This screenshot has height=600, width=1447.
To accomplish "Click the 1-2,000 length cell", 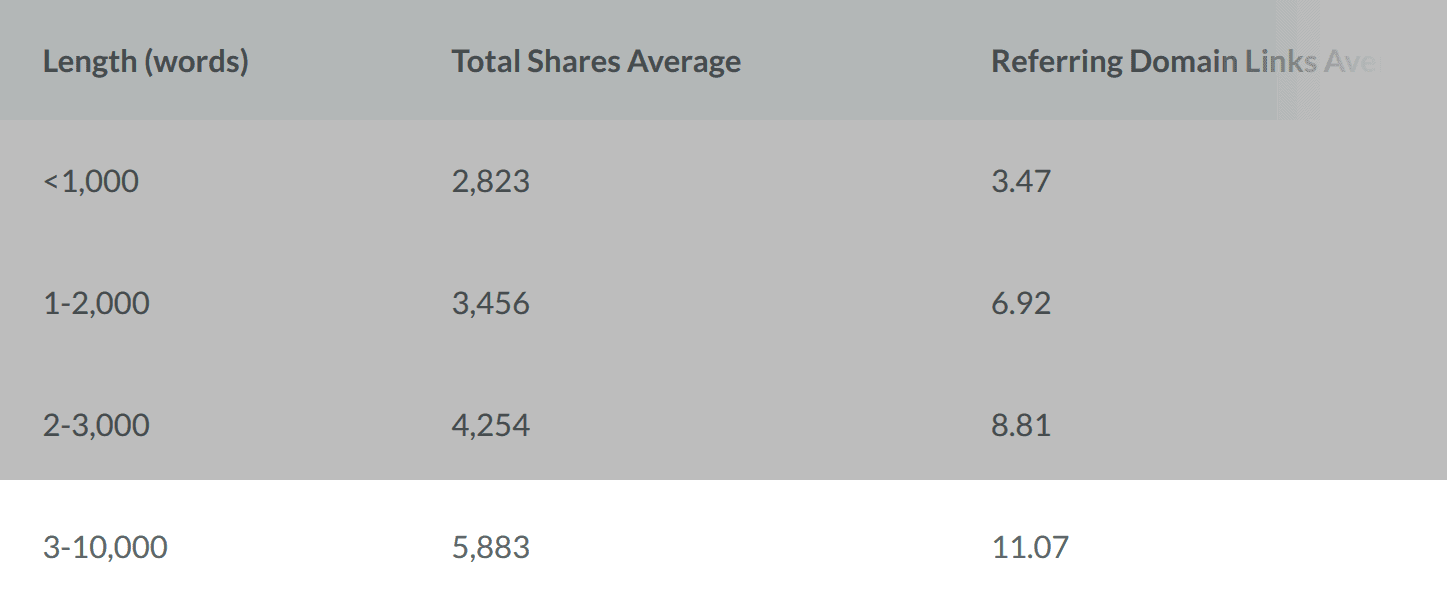I will [x=96, y=304].
